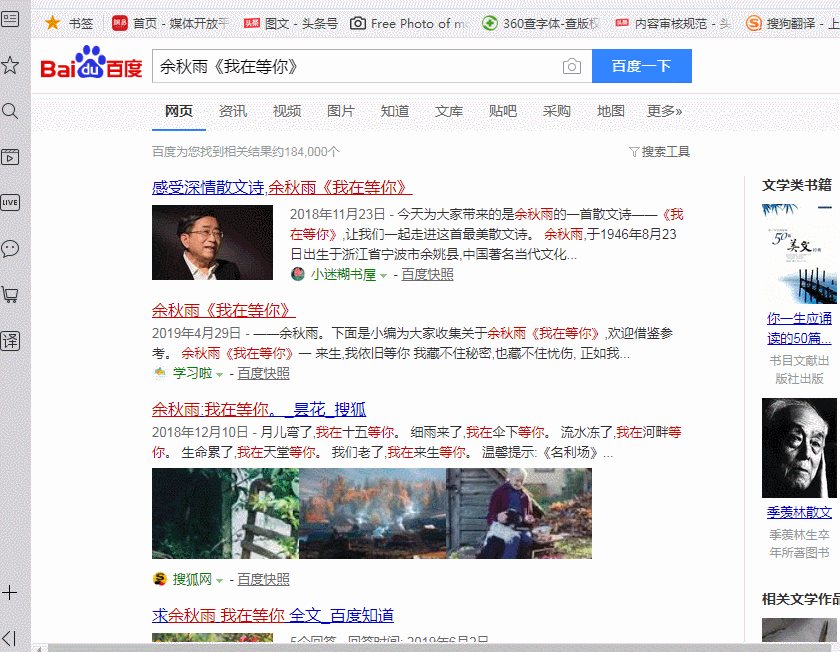Switch to the 地图 tab

pyautogui.click(x=611, y=111)
